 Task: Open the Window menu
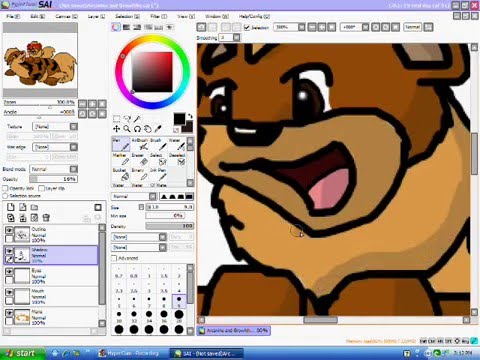point(217,16)
